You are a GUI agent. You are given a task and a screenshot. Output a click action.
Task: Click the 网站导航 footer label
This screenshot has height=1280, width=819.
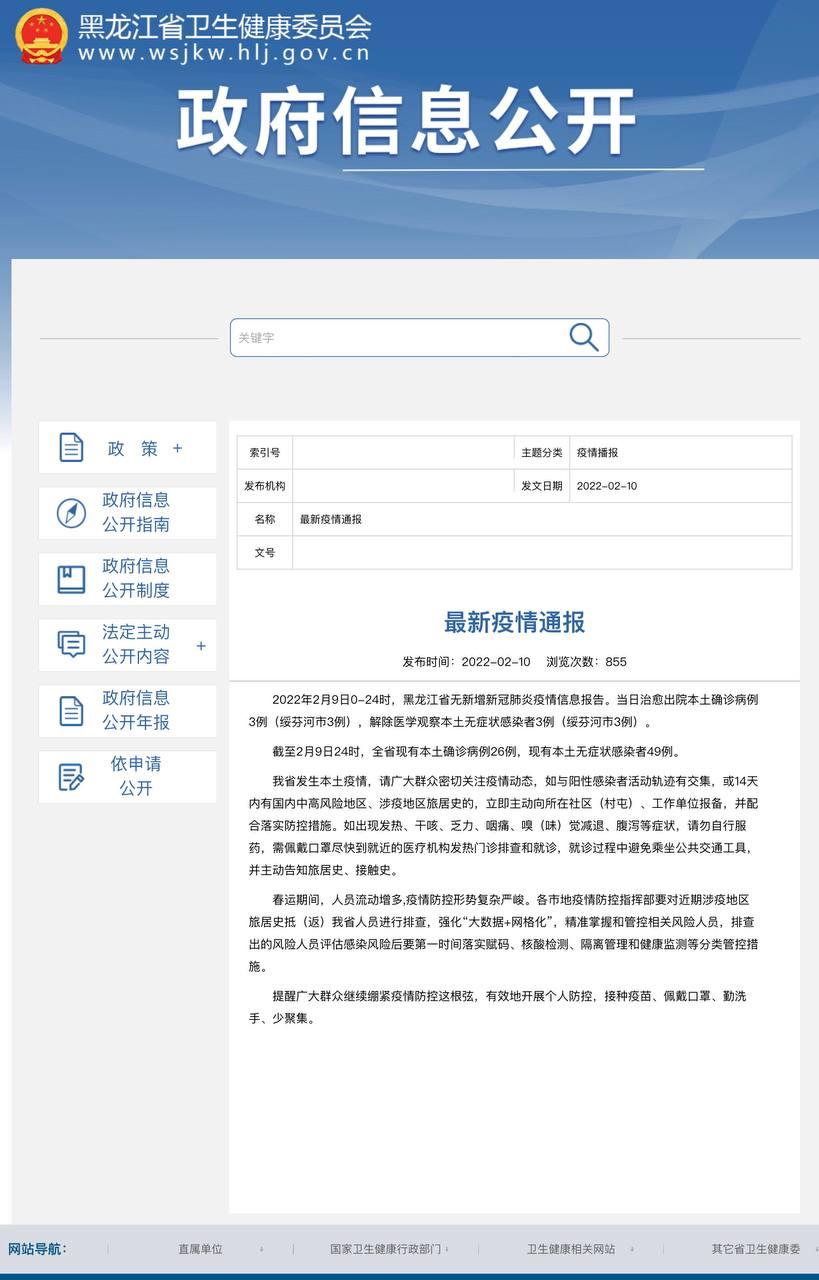pyautogui.click(x=37, y=1249)
